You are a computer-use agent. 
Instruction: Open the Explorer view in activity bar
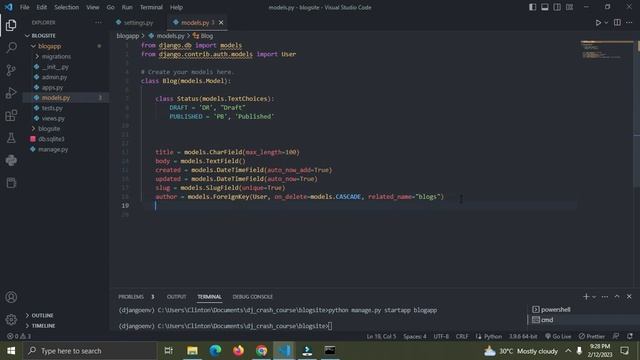pos(11,25)
